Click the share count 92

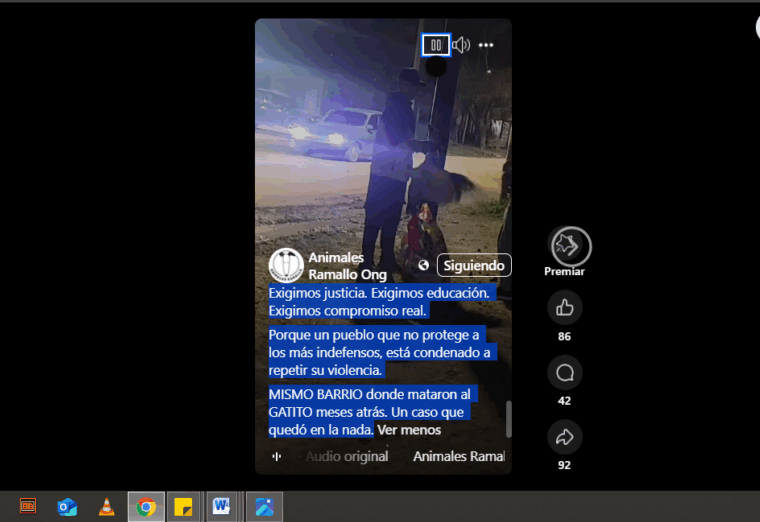564,465
